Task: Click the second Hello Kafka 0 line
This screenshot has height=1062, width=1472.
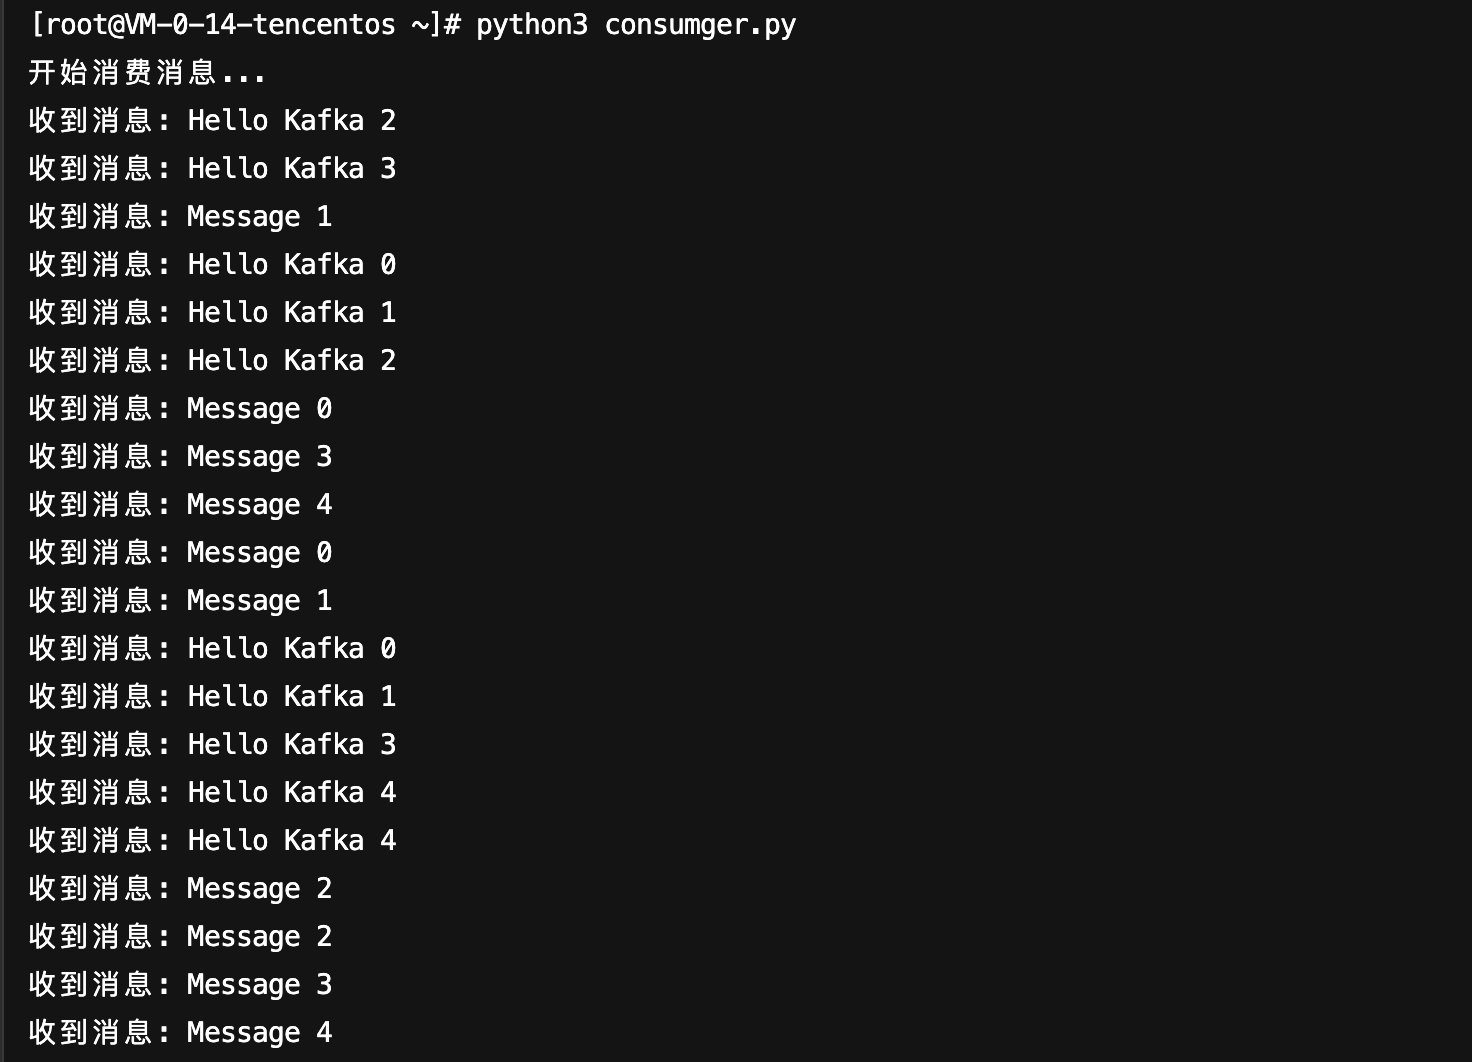Action: point(212,649)
